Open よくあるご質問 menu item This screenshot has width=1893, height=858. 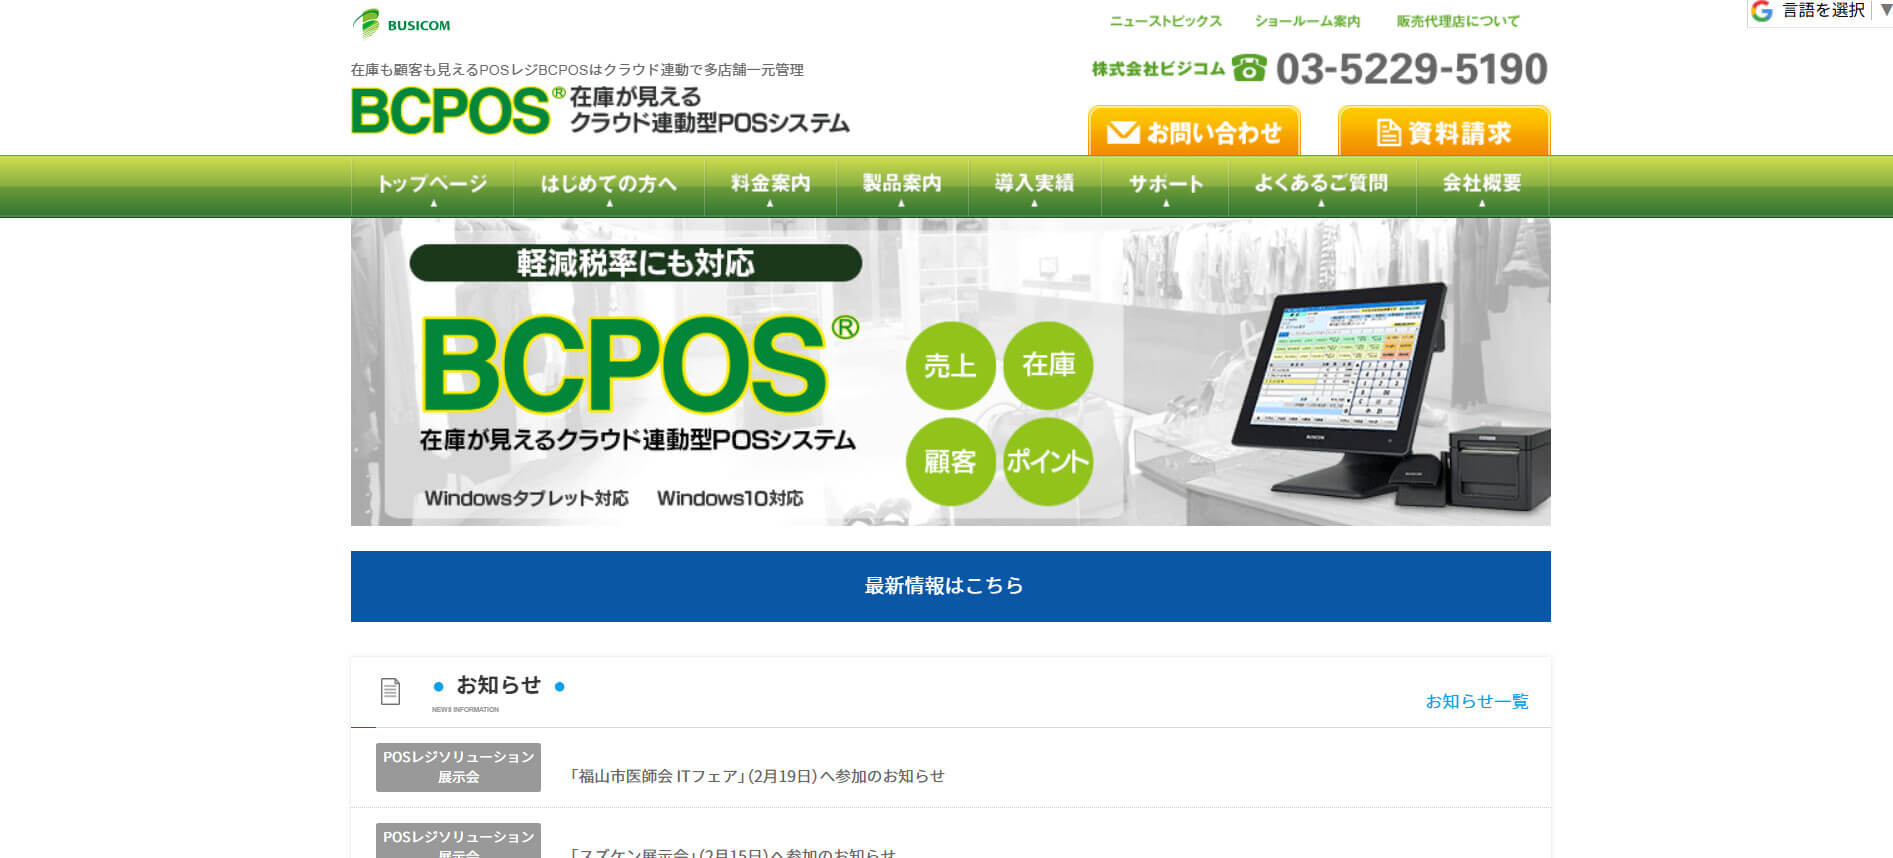click(x=1322, y=186)
